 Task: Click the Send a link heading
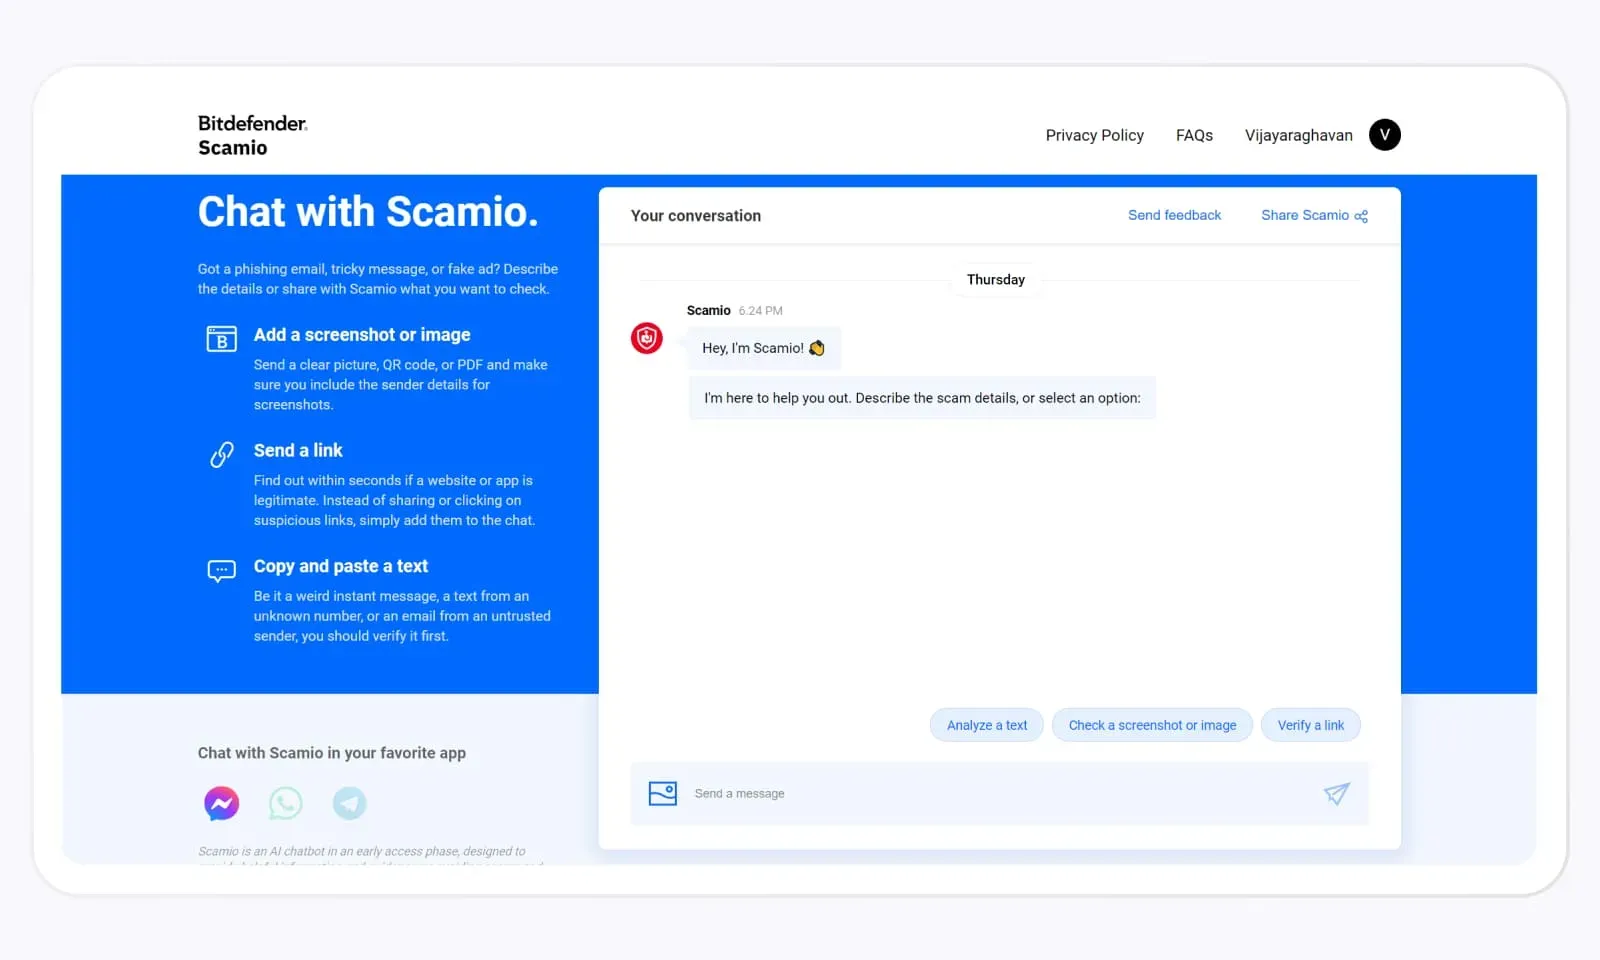click(298, 450)
